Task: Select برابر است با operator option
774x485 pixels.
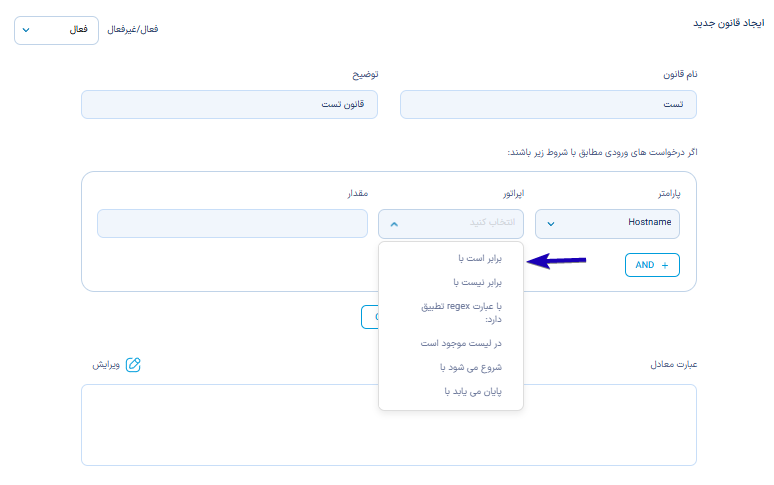Action: pos(480,259)
